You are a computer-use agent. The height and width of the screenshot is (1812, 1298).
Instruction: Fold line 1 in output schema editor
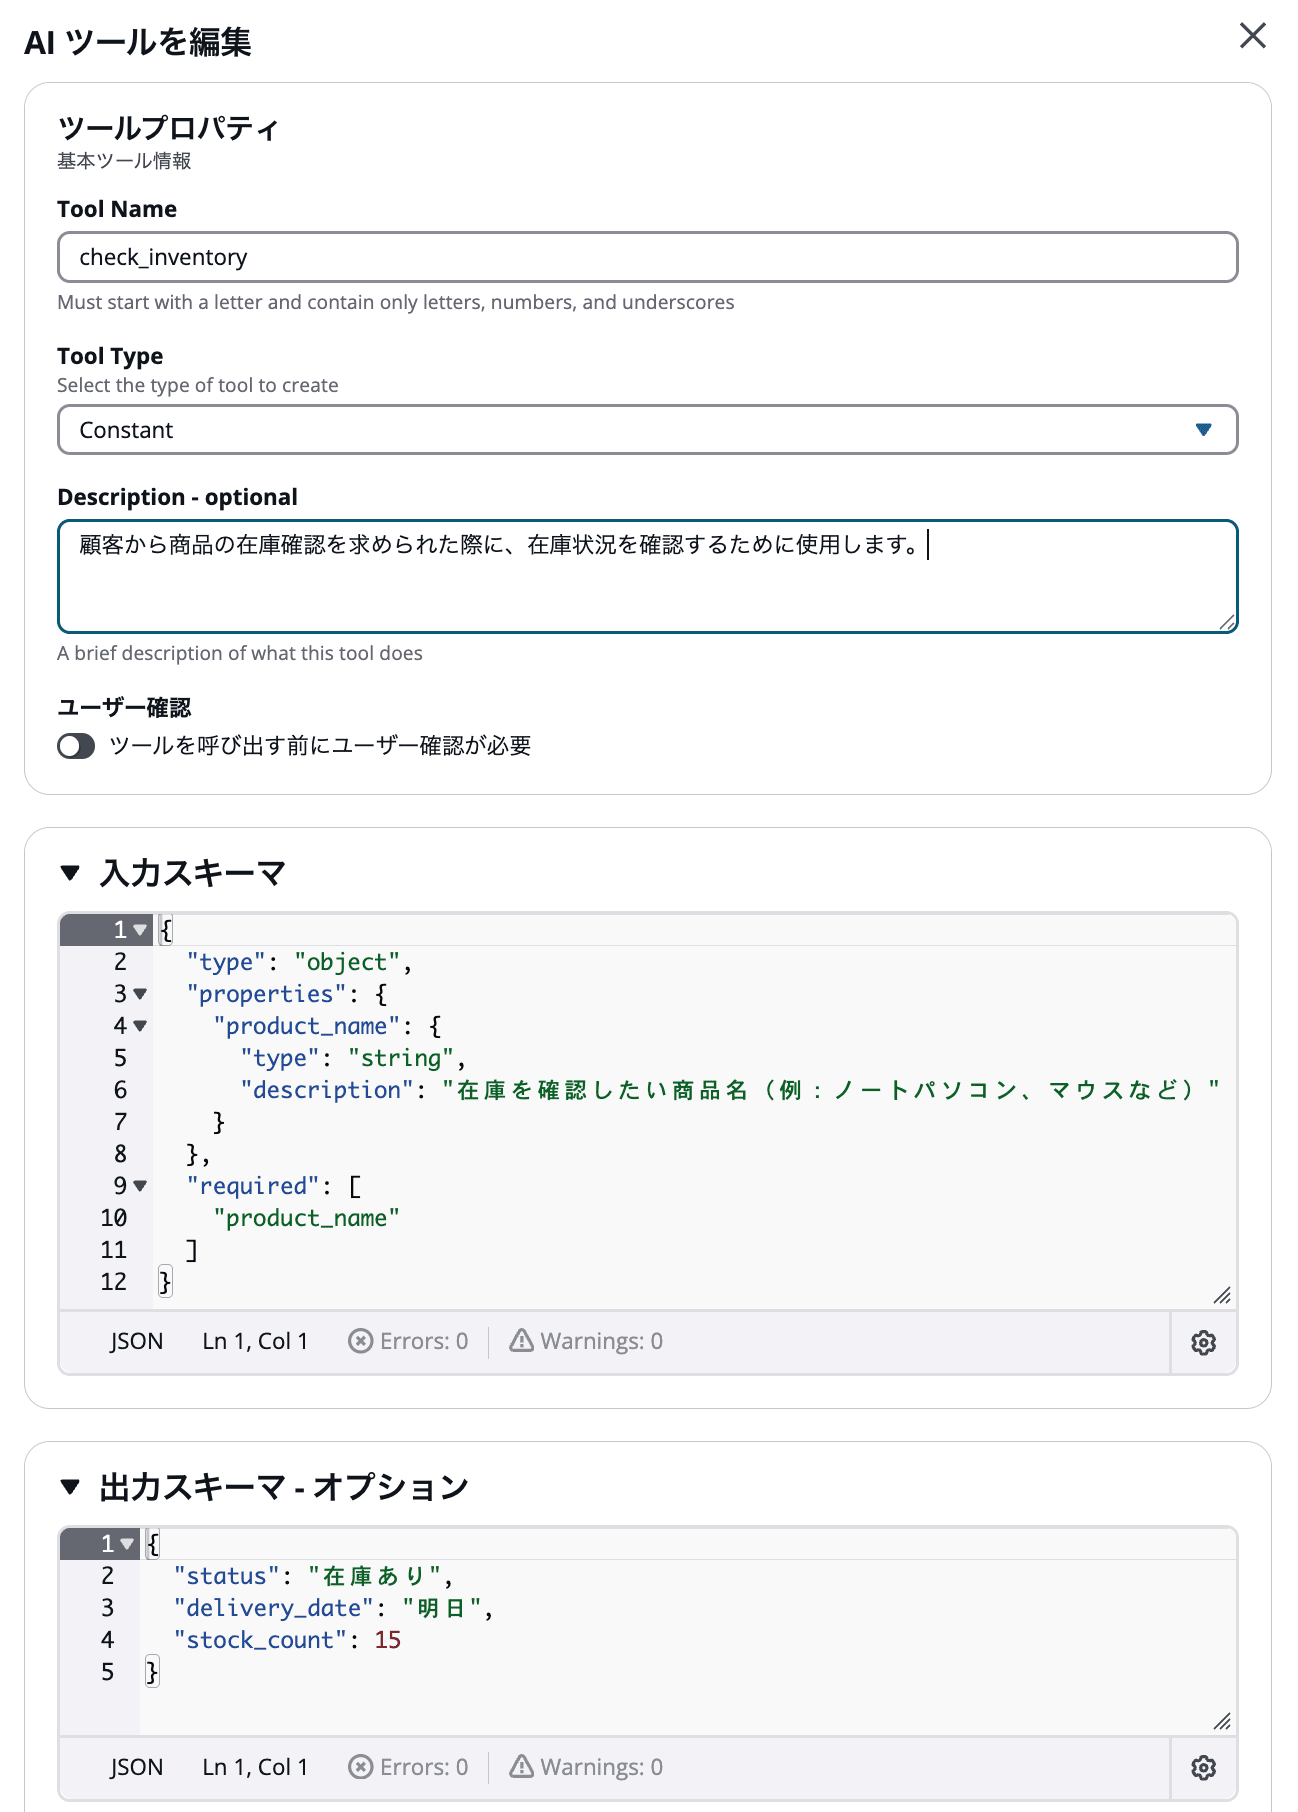click(127, 1544)
